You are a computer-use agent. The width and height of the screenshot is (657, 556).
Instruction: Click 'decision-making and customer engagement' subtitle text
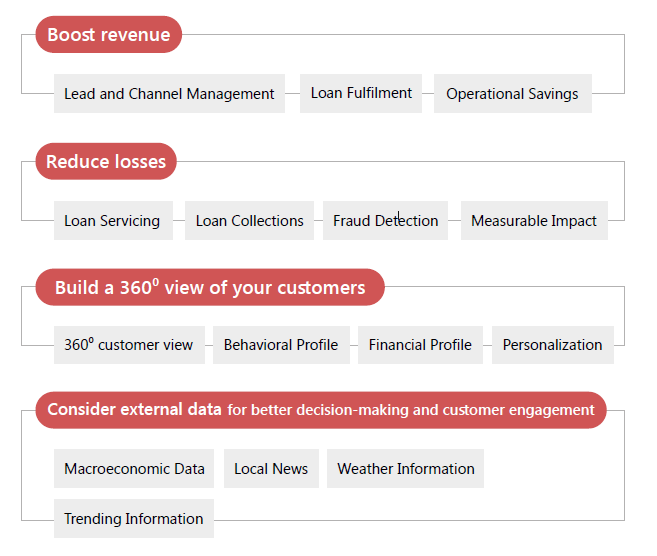pos(445,410)
